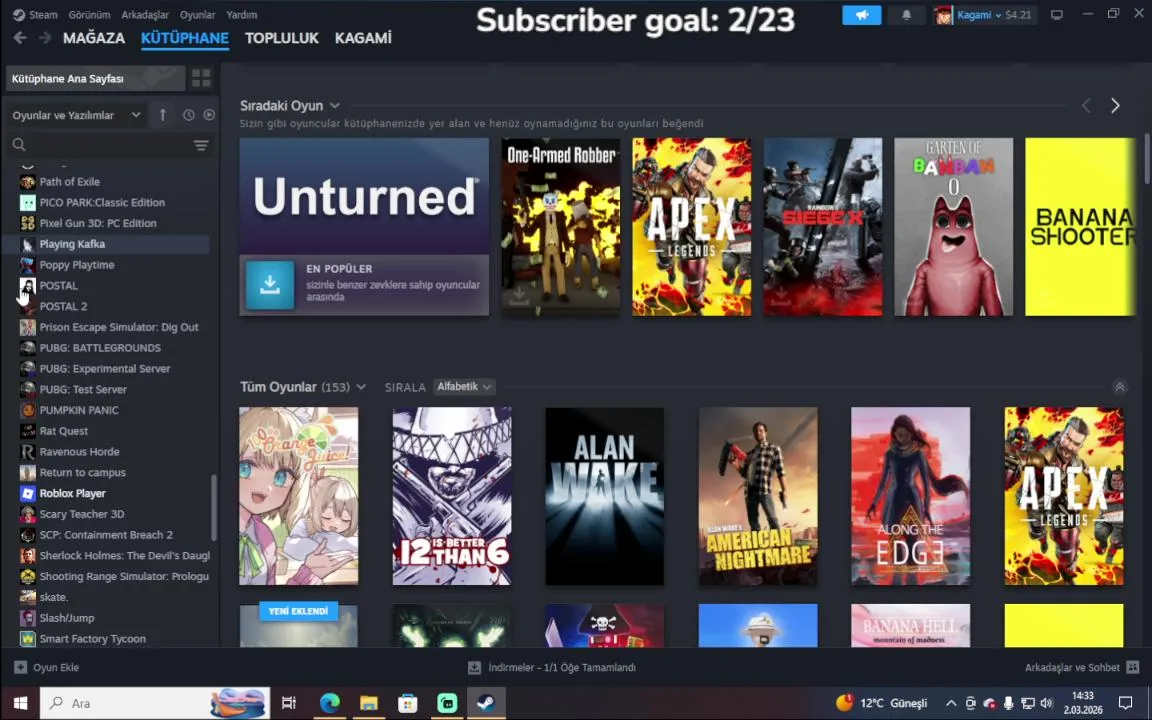1152x720 pixels.
Task: Open the Alfabetik sort dropdown
Action: click(464, 386)
